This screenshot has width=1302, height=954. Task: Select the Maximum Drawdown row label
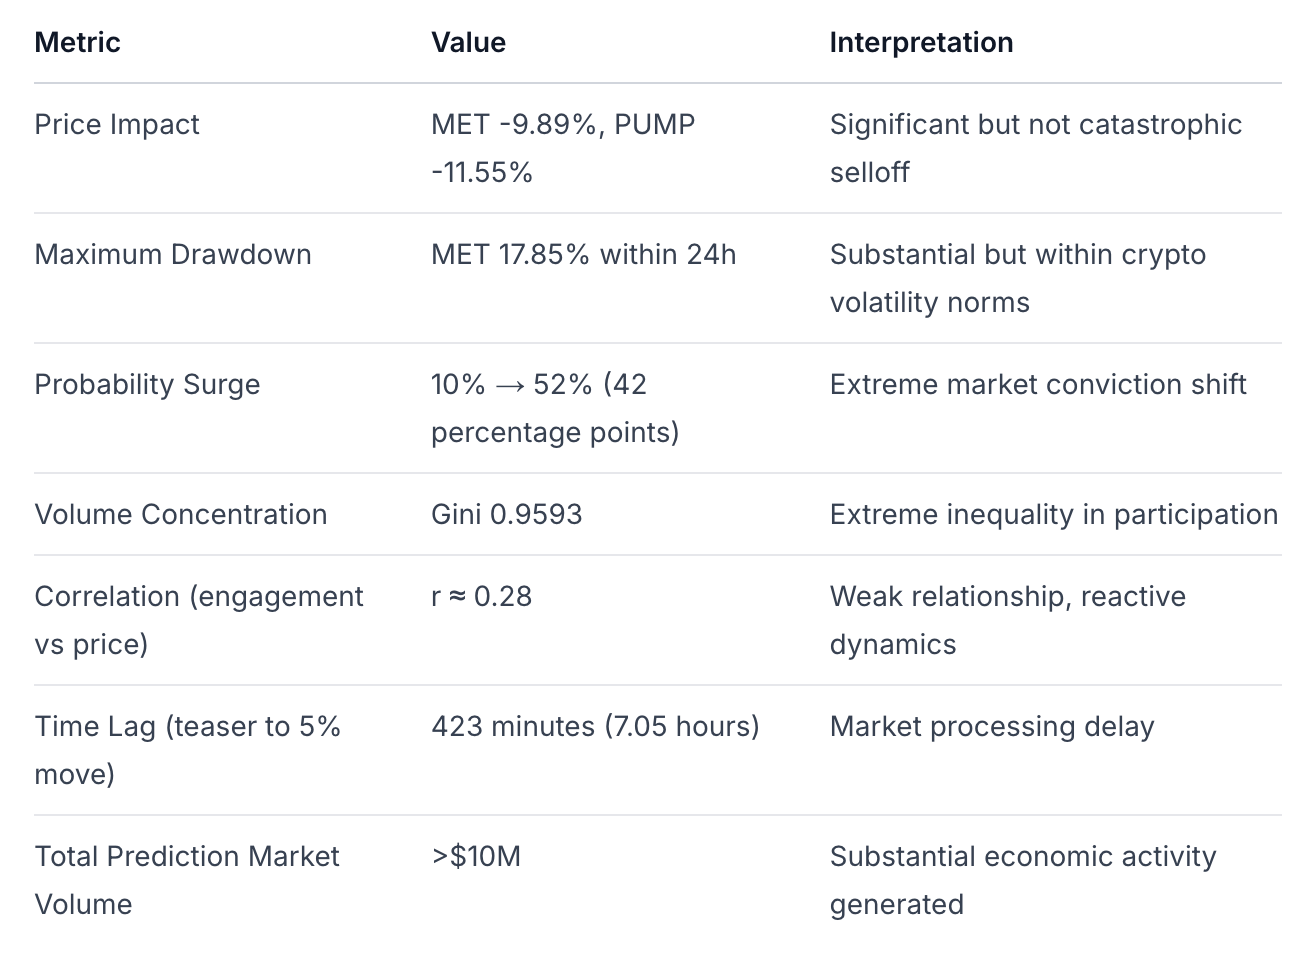[173, 254]
